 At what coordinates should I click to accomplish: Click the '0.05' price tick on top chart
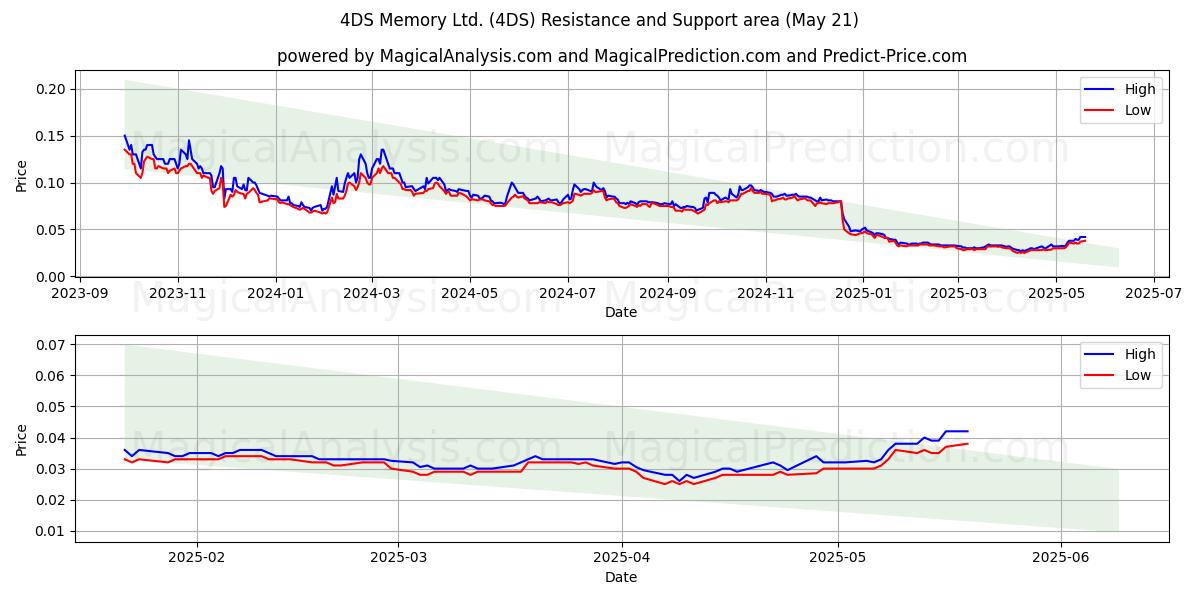click(52, 230)
